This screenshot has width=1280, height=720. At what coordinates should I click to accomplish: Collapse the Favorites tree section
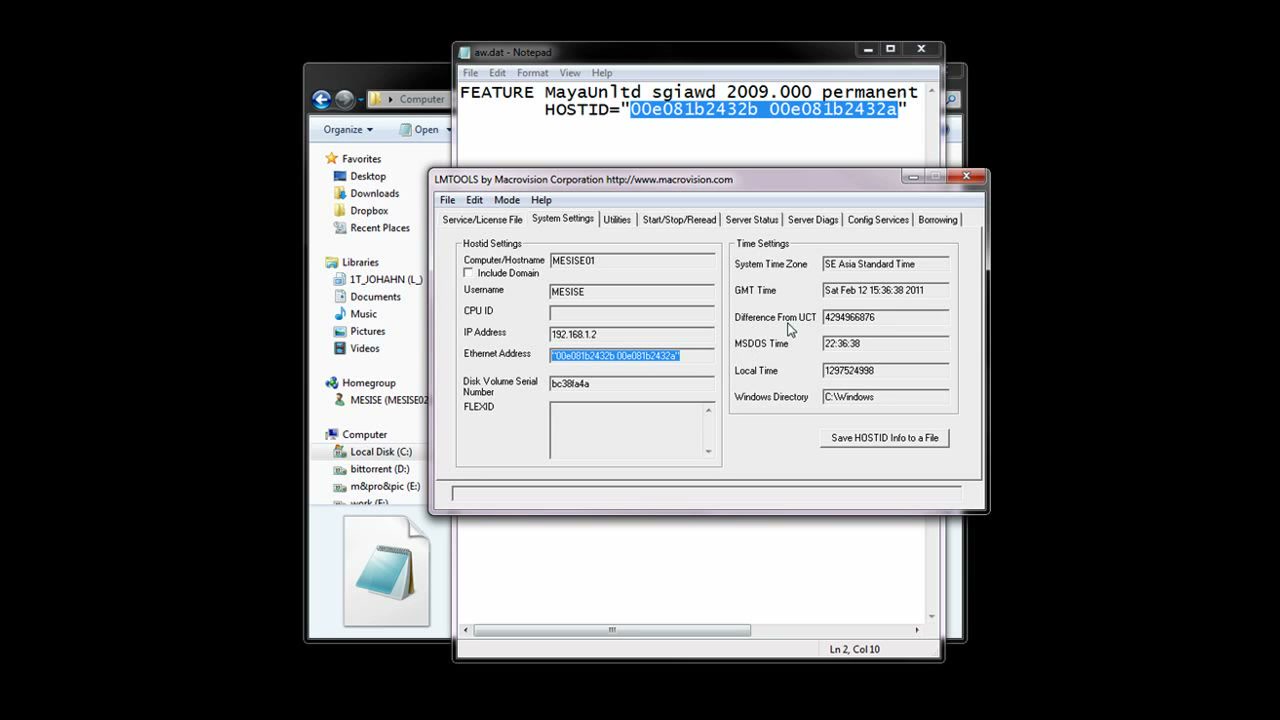(317, 159)
